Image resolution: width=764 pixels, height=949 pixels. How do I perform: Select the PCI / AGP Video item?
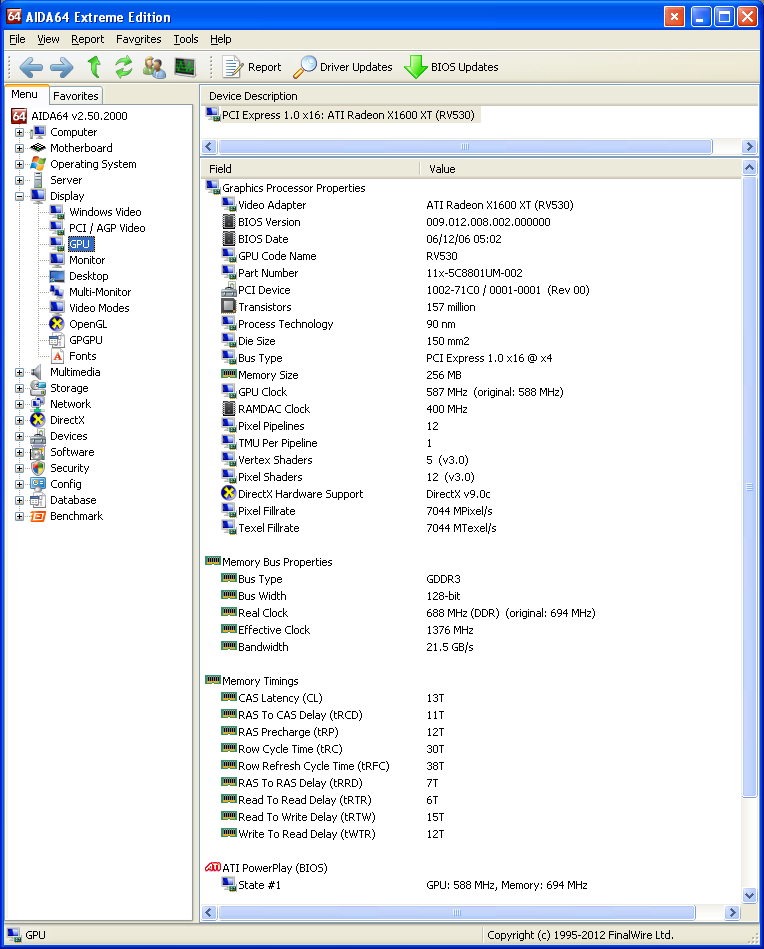(x=107, y=228)
